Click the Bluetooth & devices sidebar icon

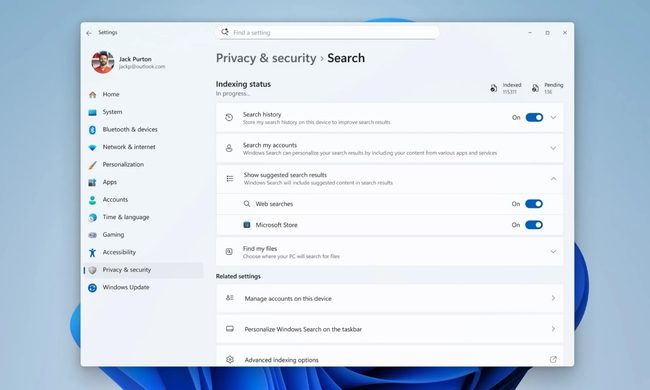(92, 130)
